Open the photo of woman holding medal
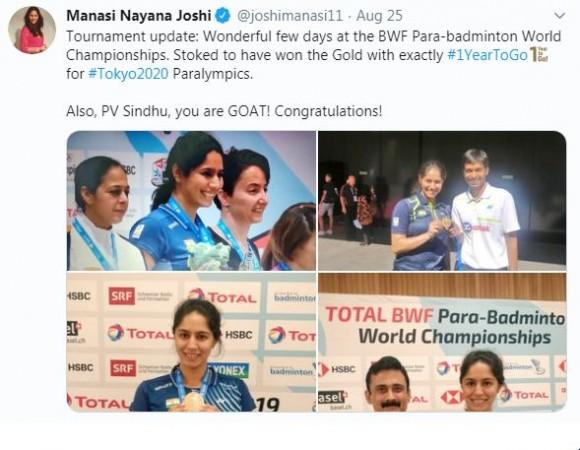The image size is (580, 450). 191,342
